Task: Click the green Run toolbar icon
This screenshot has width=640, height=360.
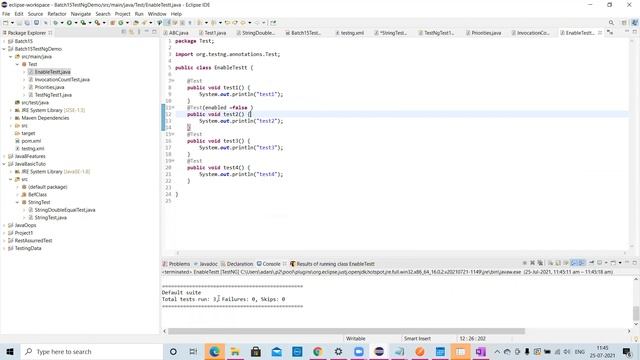Action: tap(69, 23)
